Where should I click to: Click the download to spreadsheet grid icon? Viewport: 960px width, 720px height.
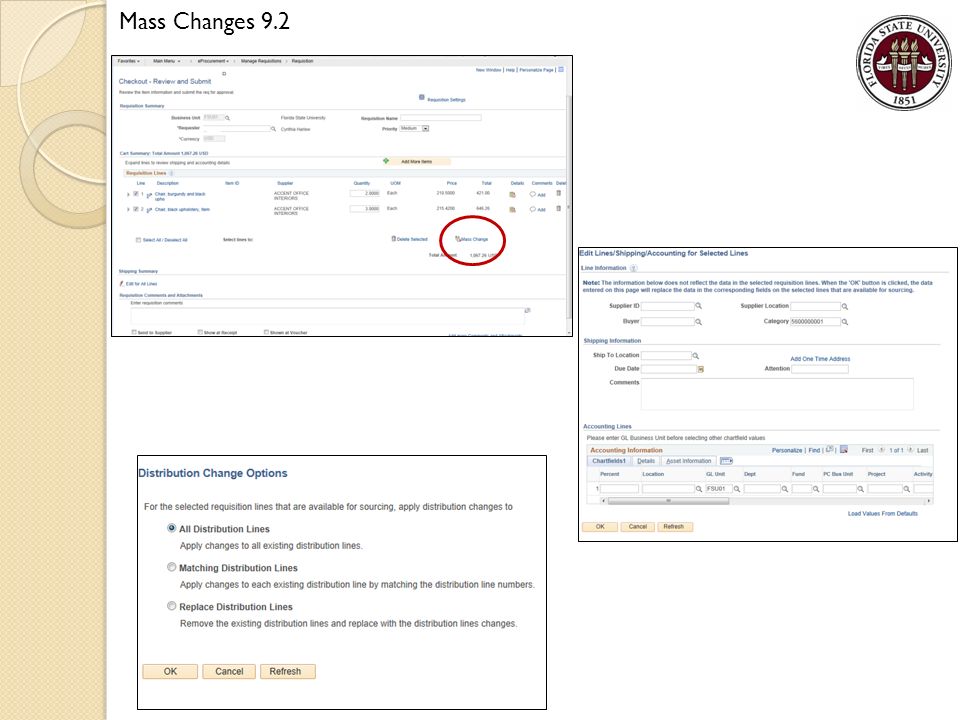[x=844, y=449]
